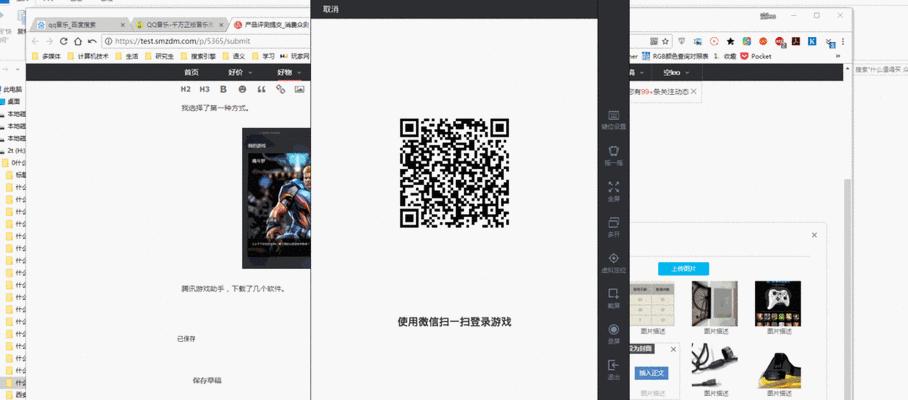The image size is (908, 400).
Task: Reload the browser page
Action: pos(64,41)
